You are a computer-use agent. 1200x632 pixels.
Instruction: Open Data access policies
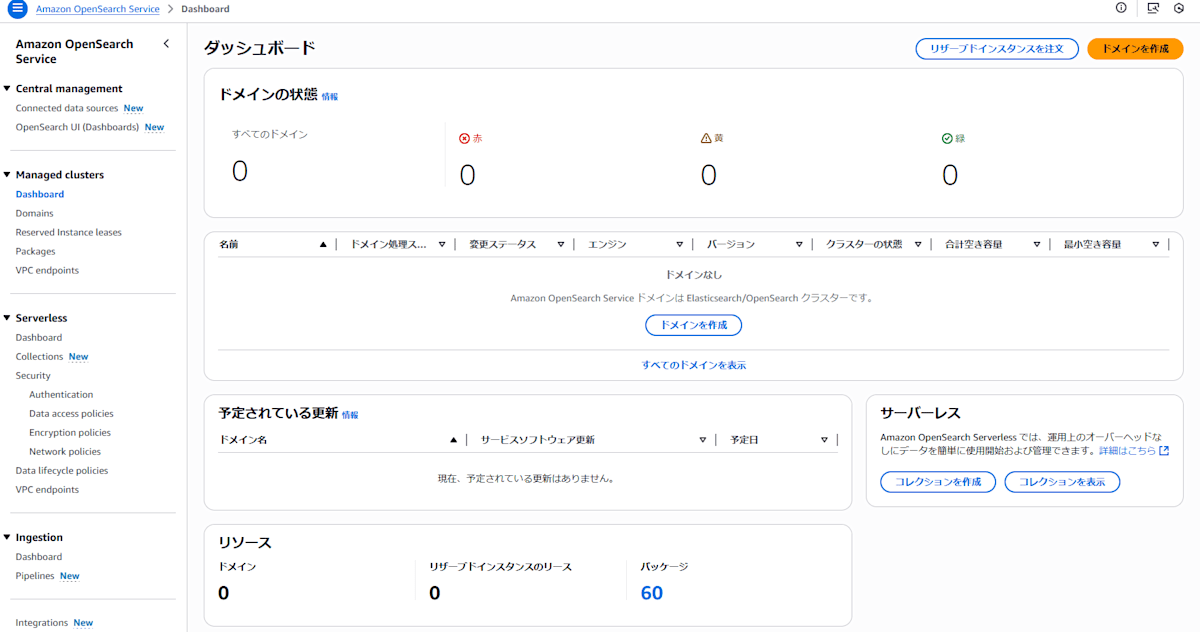point(71,413)
